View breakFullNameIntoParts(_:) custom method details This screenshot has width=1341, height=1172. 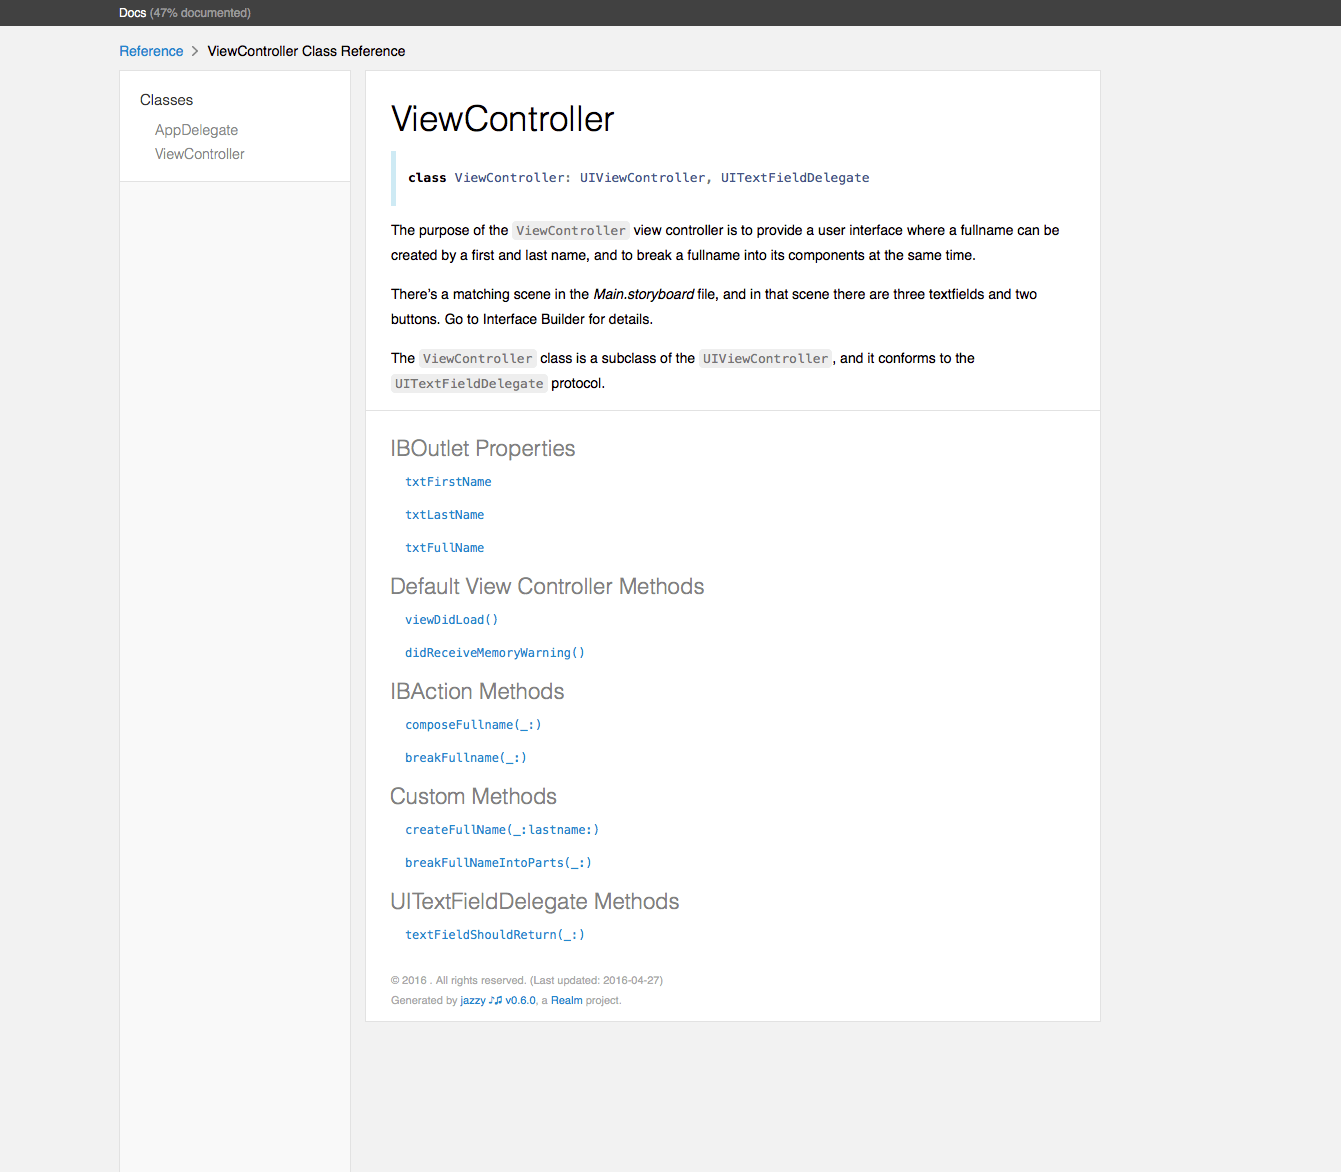coord(497,862)
